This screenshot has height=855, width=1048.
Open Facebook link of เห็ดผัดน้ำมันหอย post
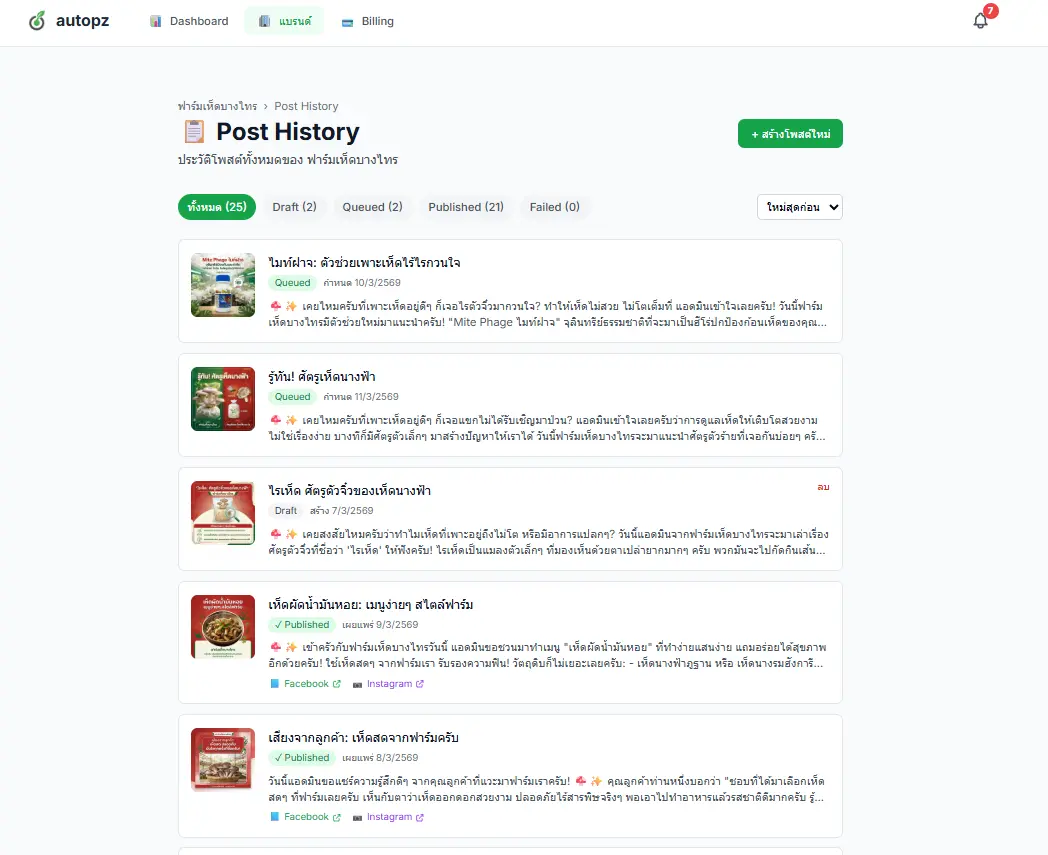point(305,684)
